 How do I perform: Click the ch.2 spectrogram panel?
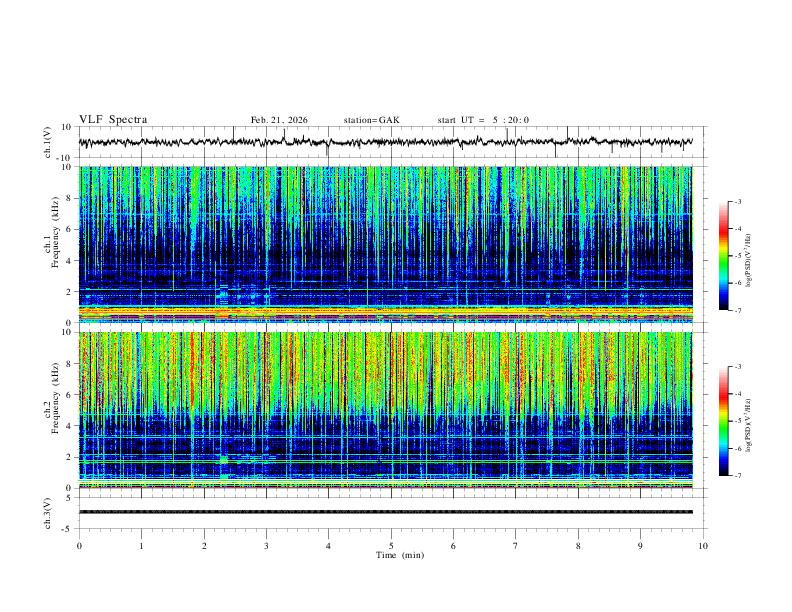pyautogui.click(x=386, y=410)
